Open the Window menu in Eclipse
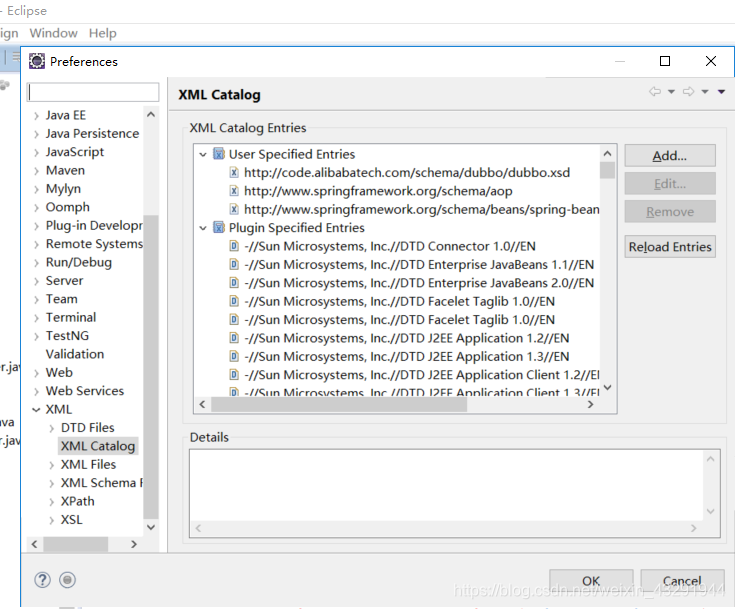The height and width of the screenshot is (609, 735). click(x=53, y=33)
